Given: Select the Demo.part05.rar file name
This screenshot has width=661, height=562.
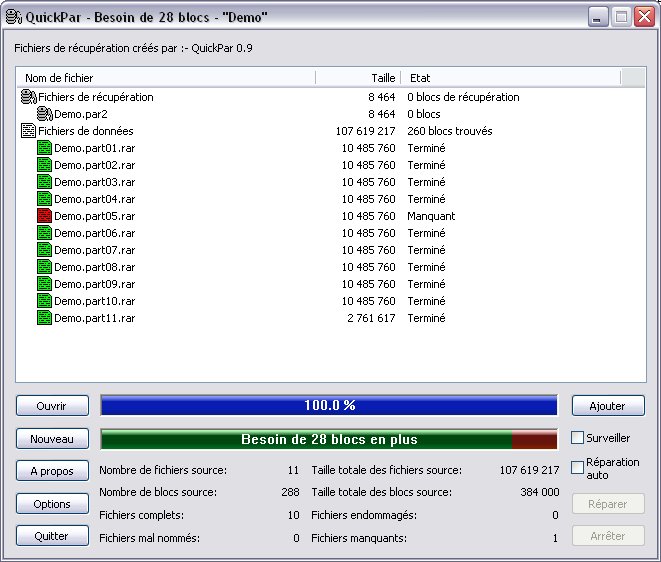Looking at the screenshot, I should pyautogui.click(x=94, y=216).
